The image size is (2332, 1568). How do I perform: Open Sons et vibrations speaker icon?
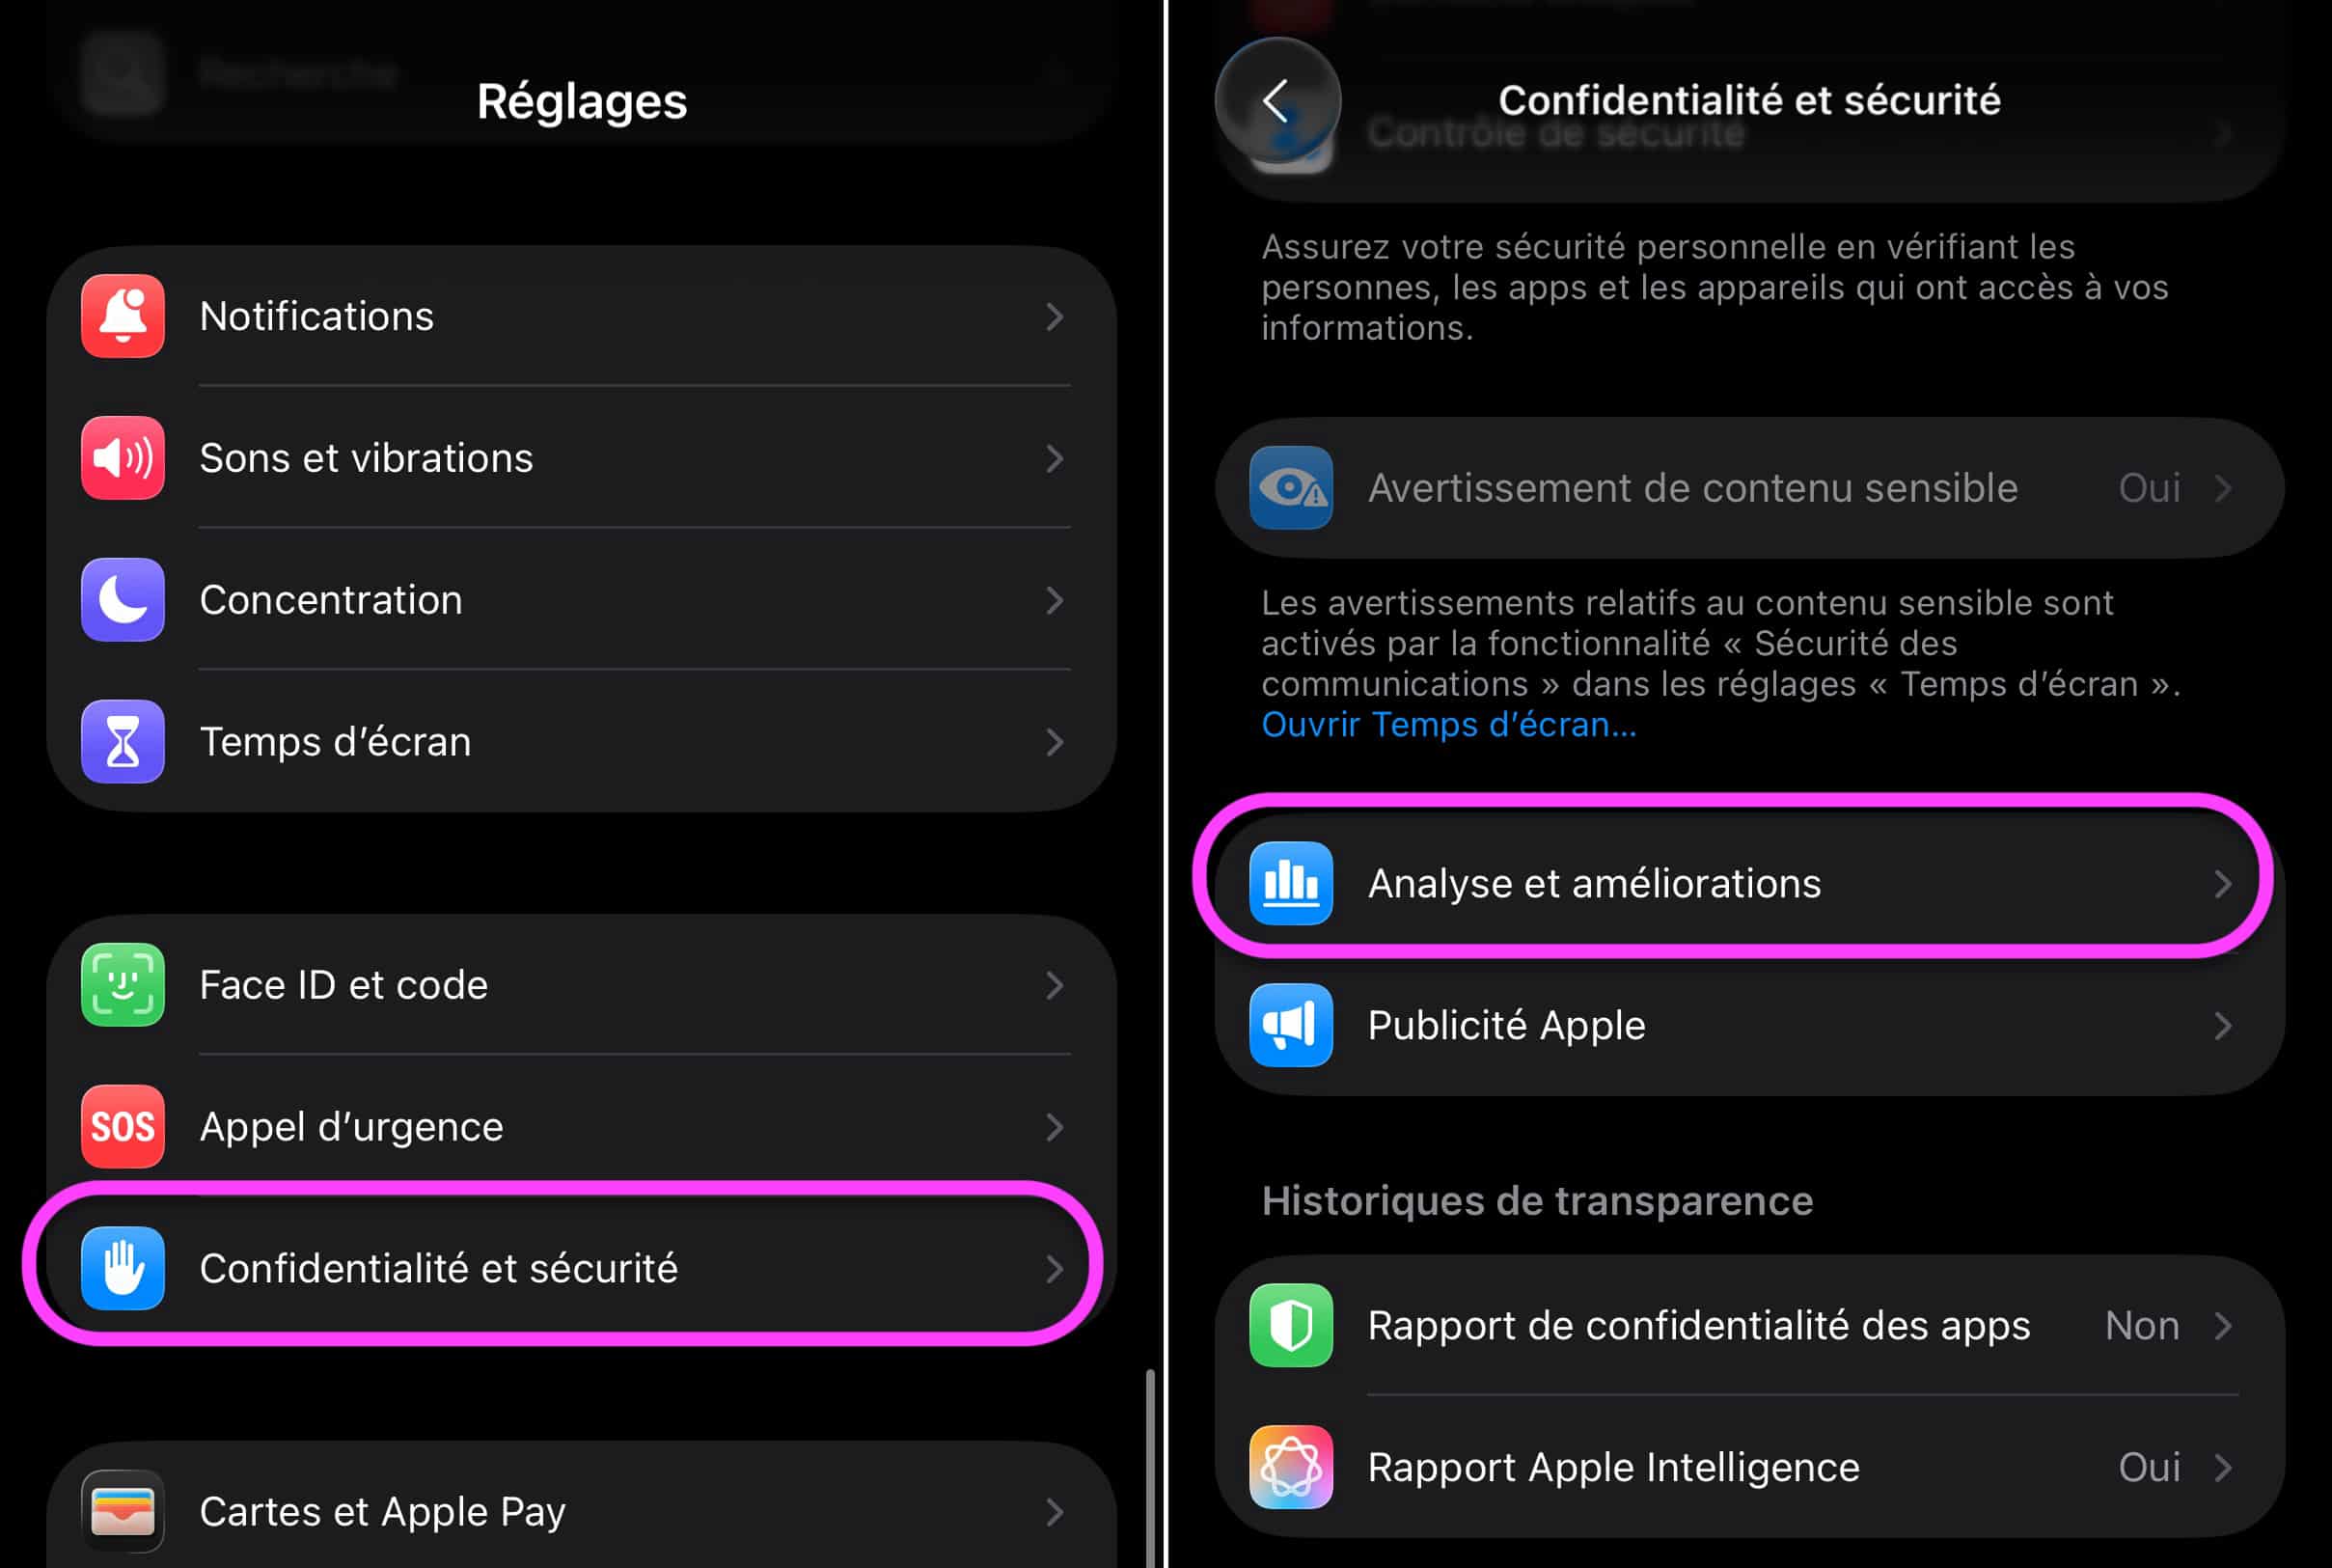tap(123, 458)
